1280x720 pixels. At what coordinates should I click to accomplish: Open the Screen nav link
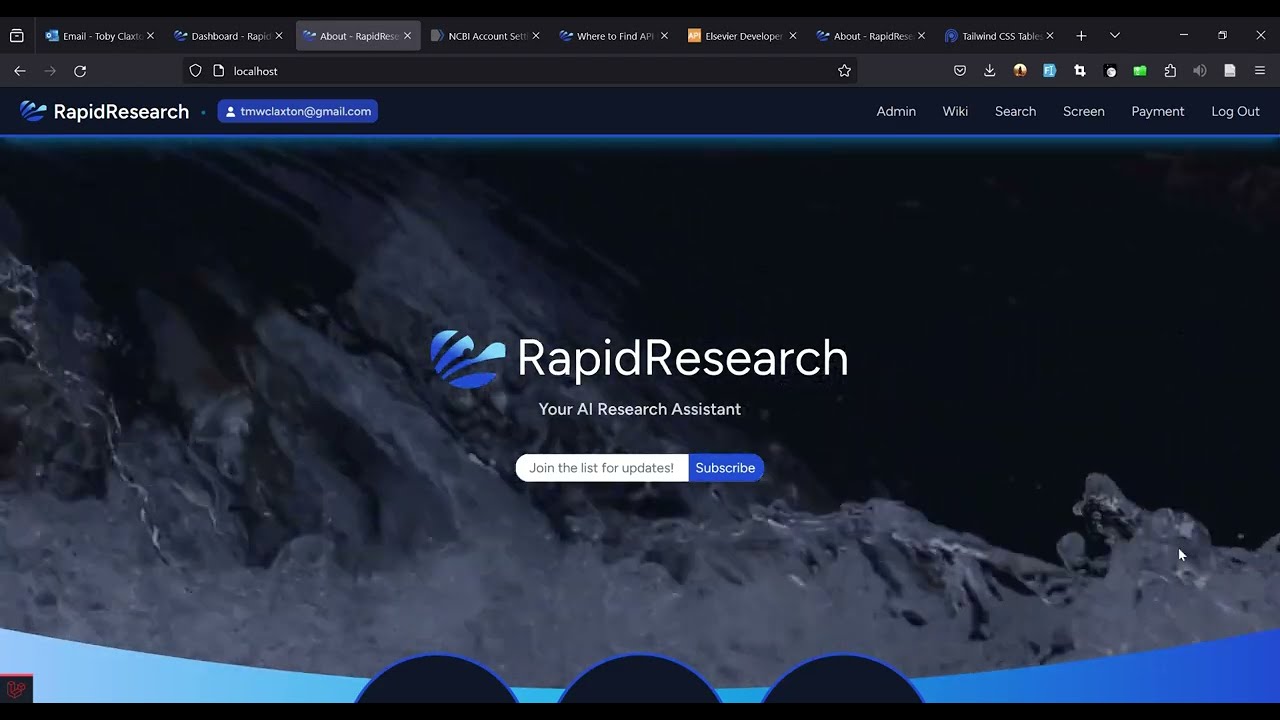tap(1083, 111)
